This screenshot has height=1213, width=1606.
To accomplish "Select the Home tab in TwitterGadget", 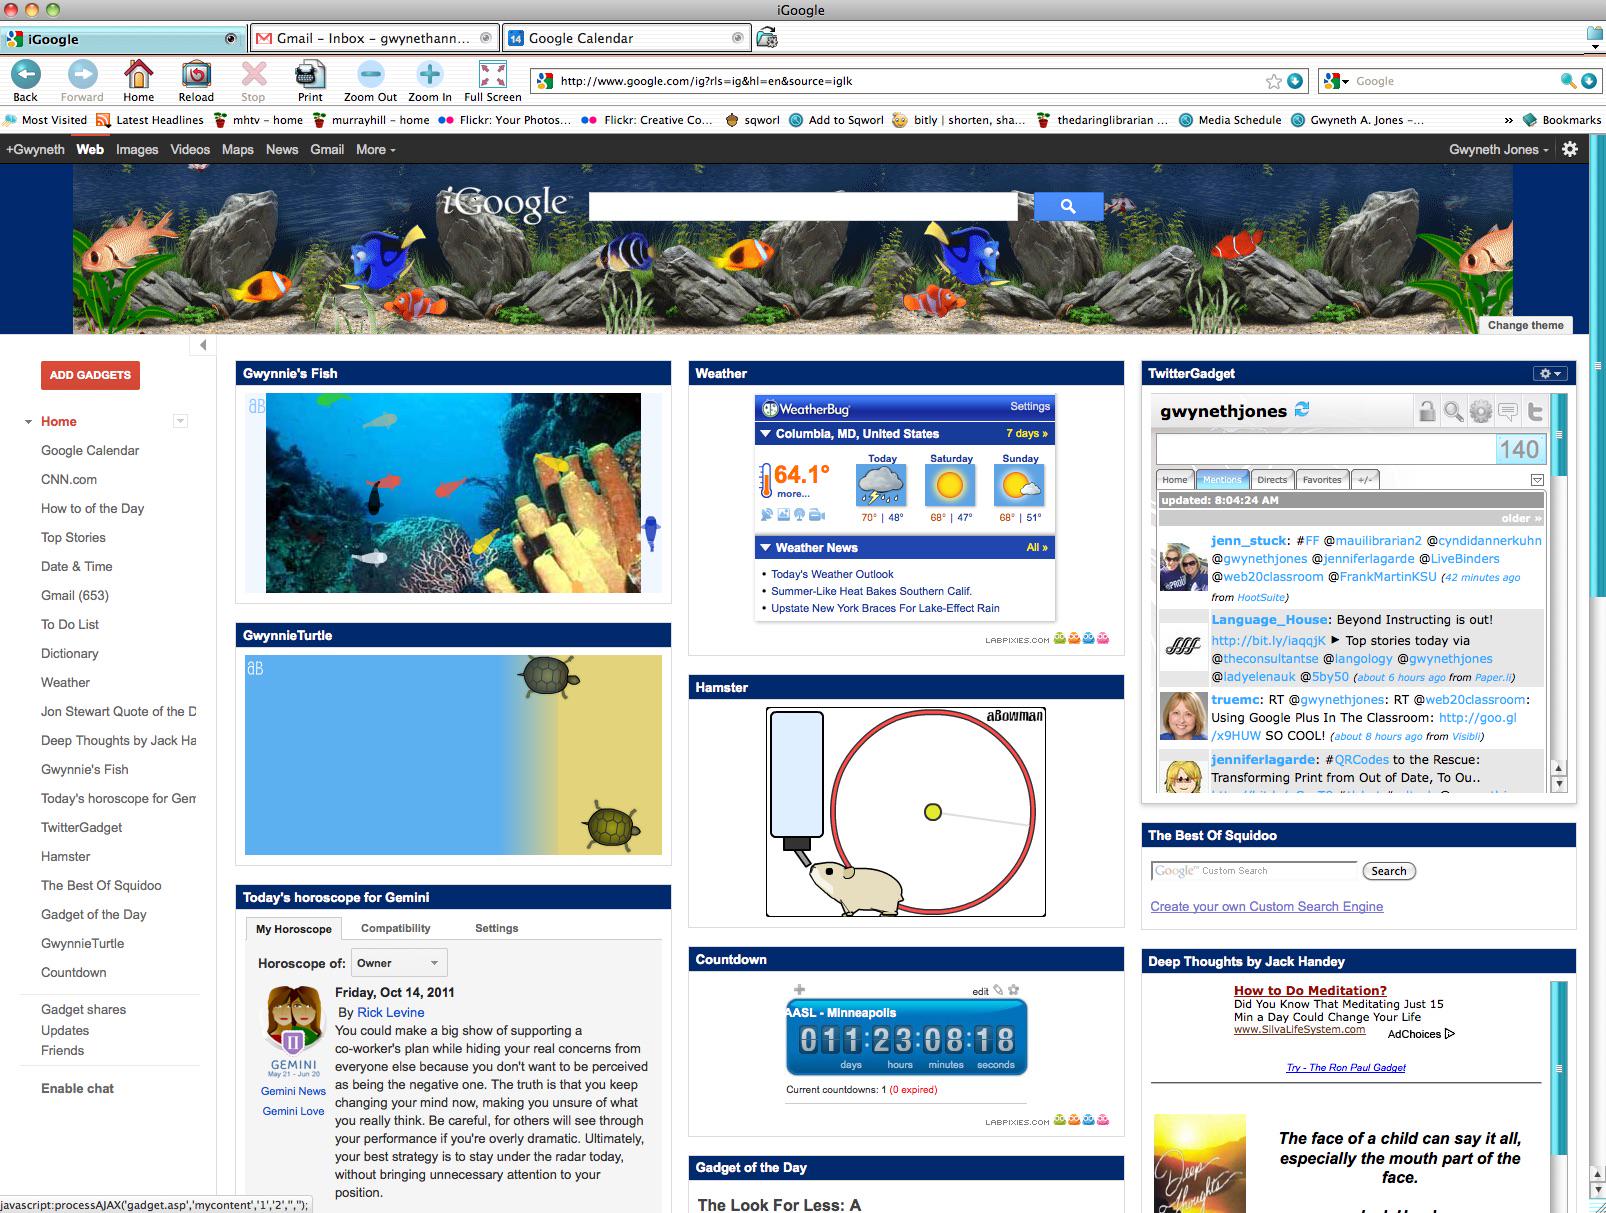I will (1175, 480).
